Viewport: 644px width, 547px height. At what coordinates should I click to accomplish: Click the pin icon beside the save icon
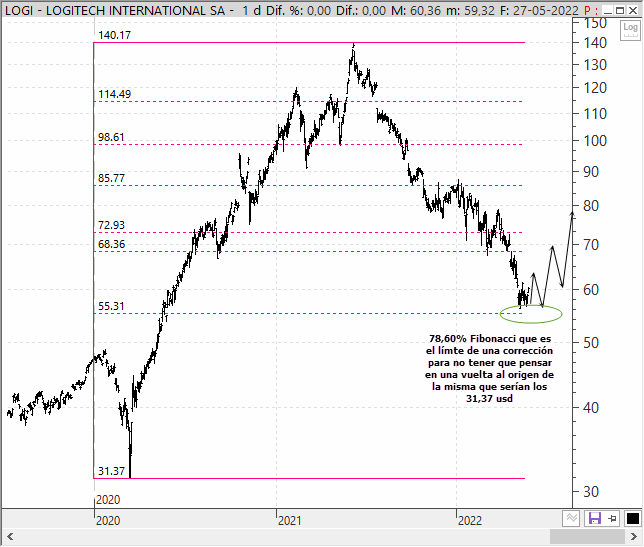(x=612, y=518)
